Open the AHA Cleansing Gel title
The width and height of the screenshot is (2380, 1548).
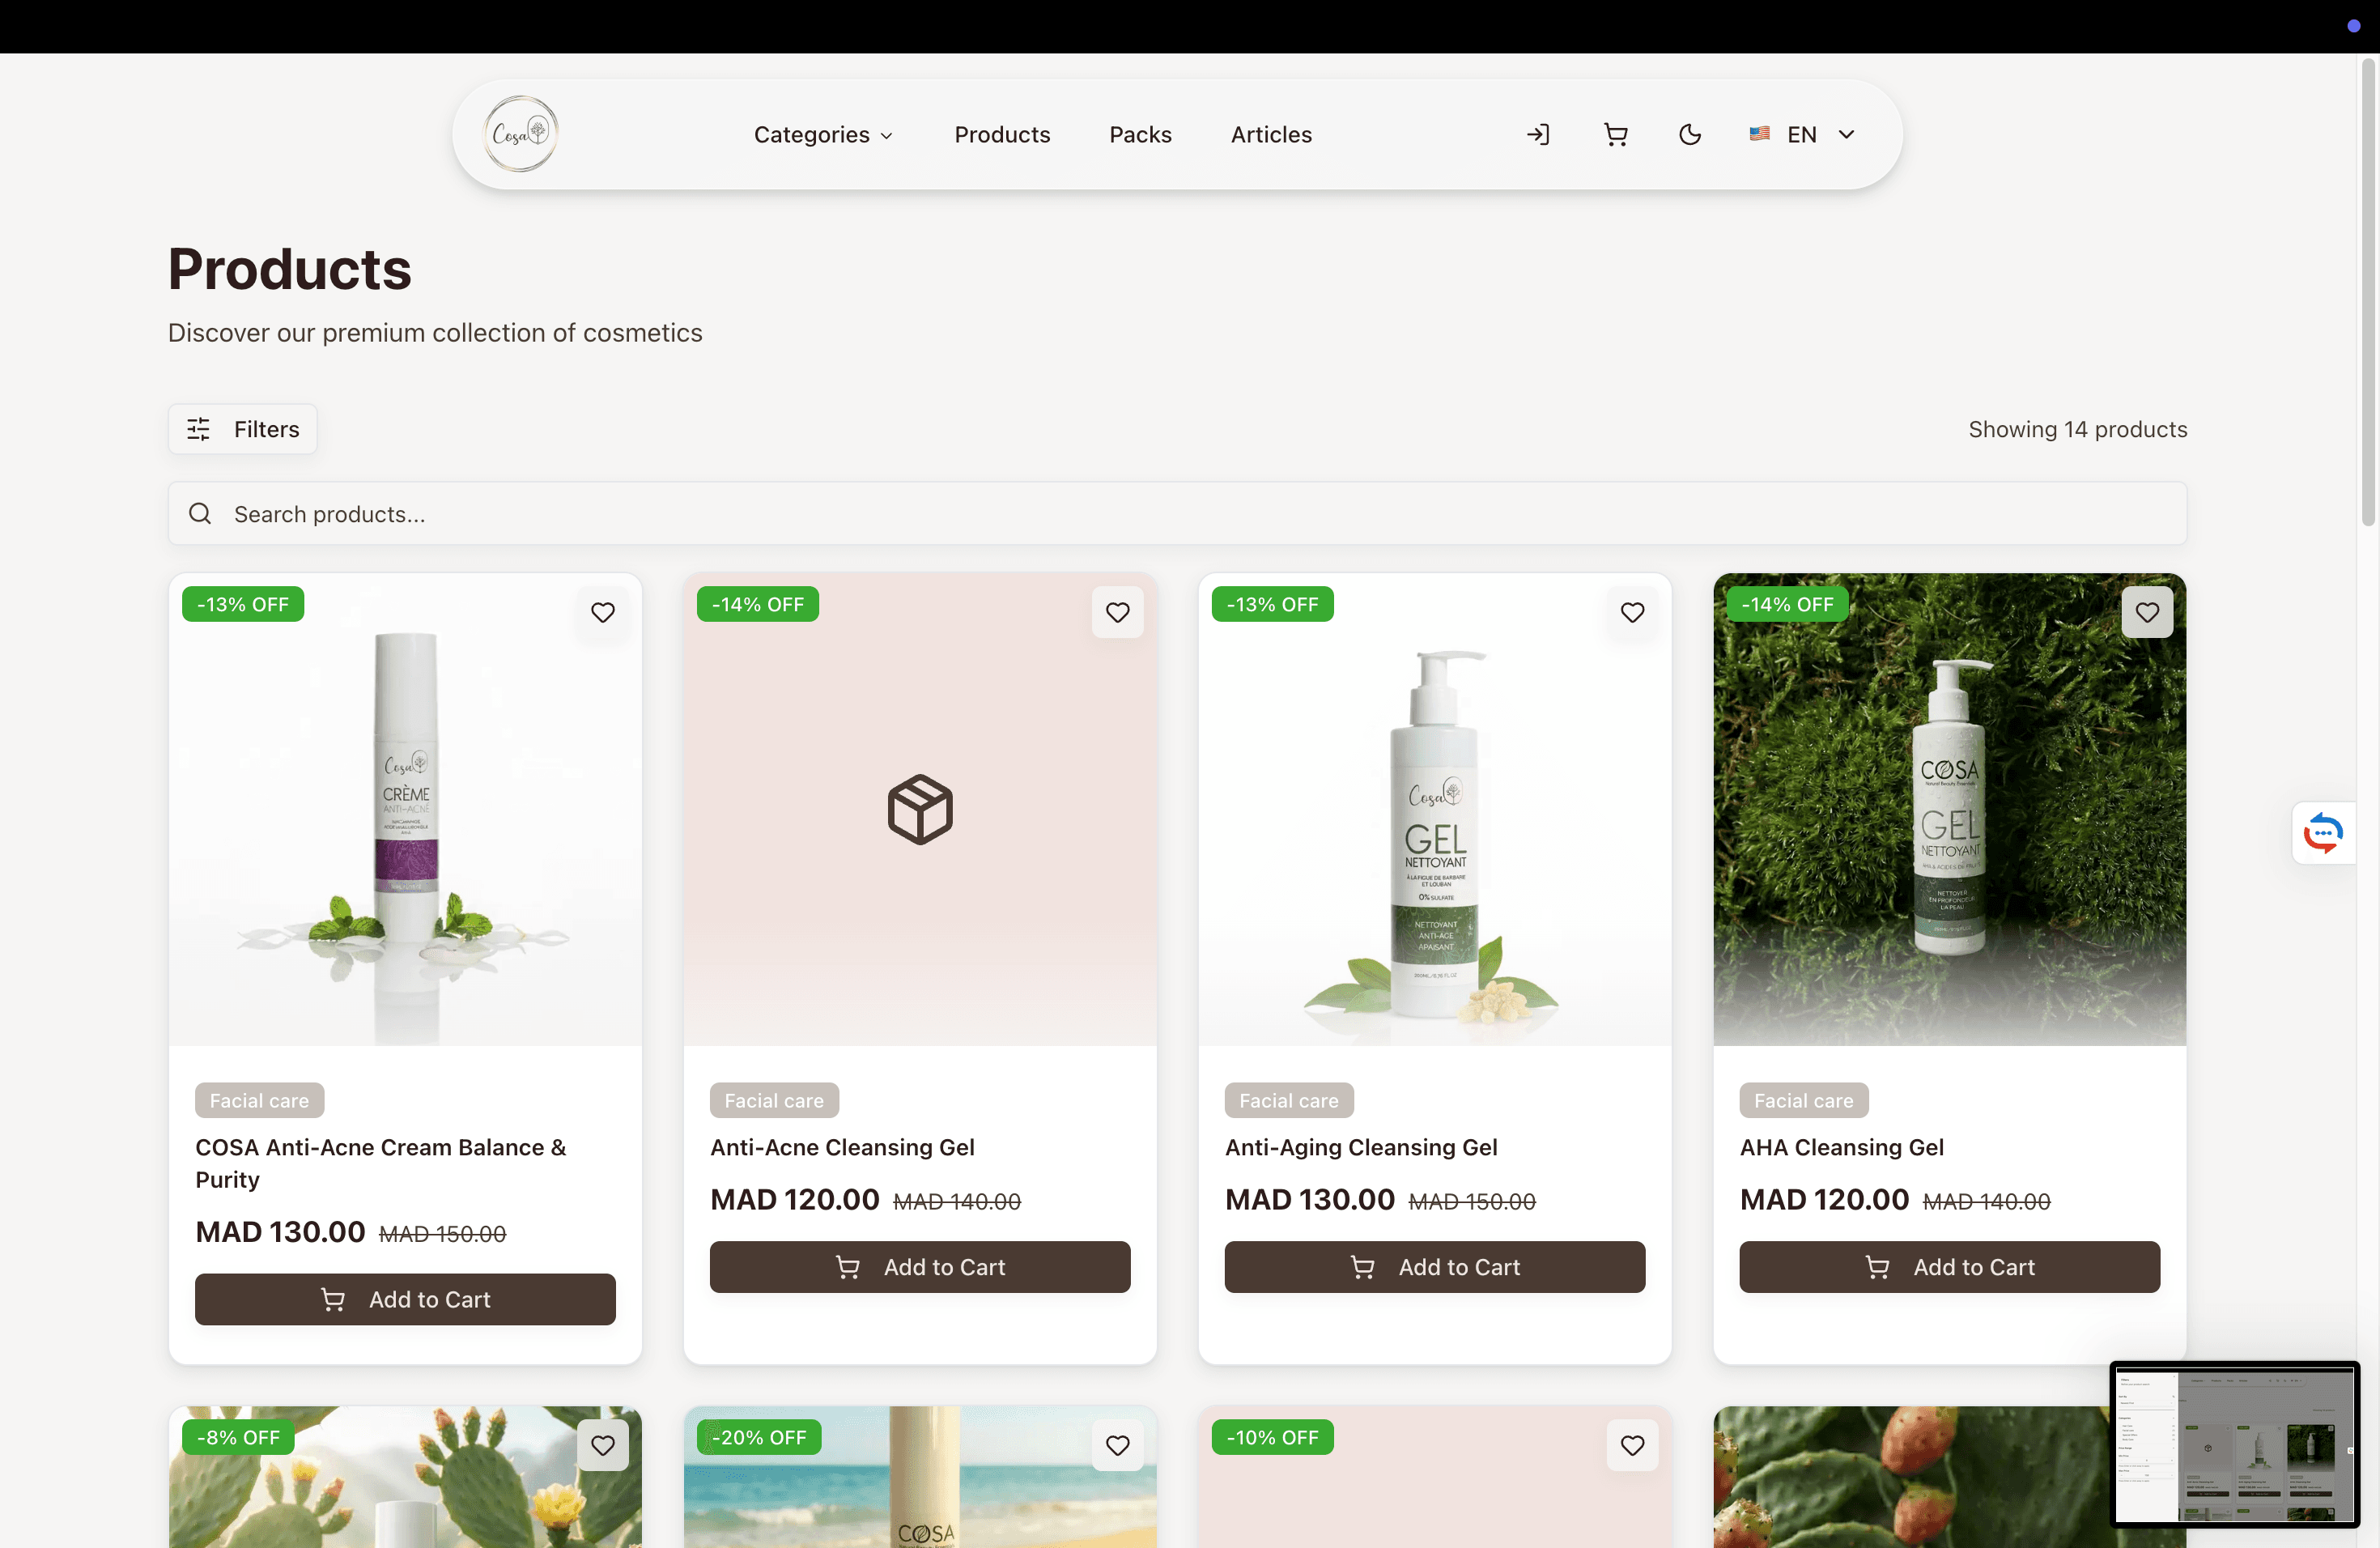pos(1842,1147)
